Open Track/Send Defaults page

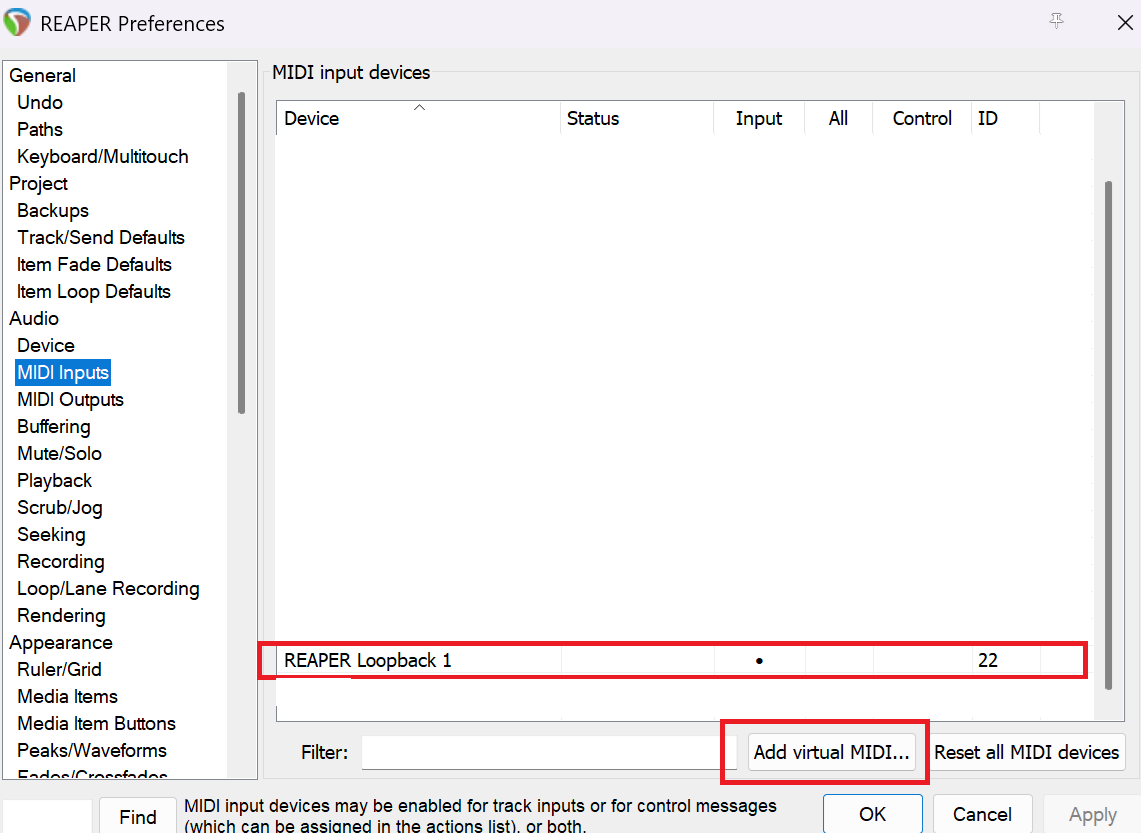(101, 237)
